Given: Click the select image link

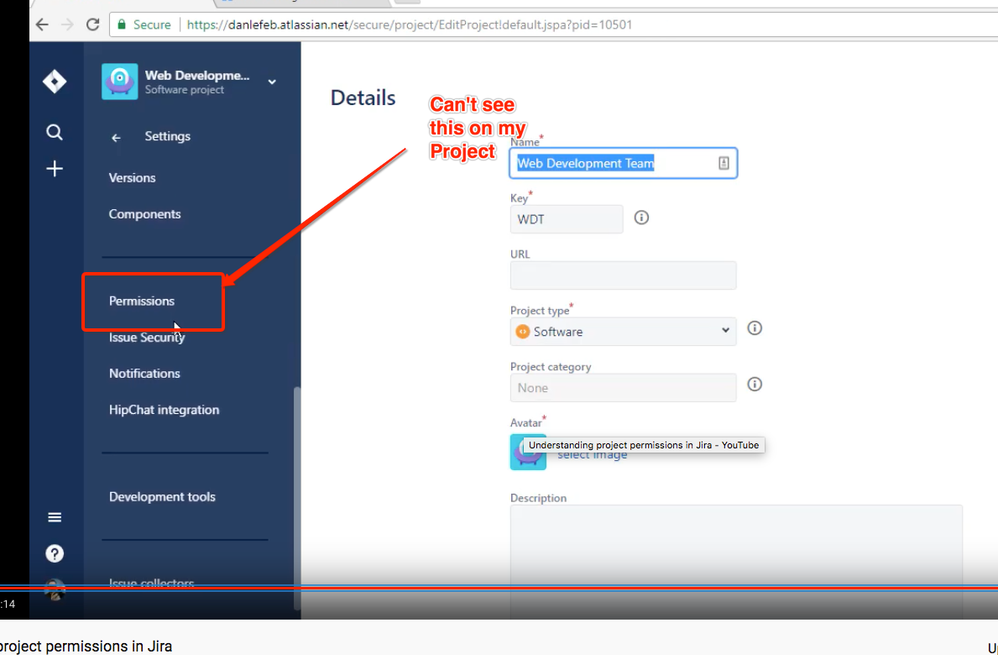Looking at the screenshot, I should [593, 454].
